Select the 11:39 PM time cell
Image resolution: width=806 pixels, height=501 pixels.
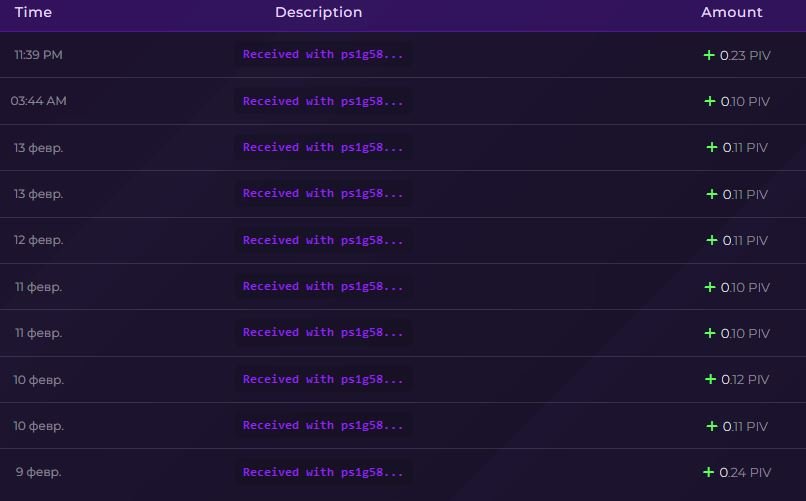[x=38, y=55]
